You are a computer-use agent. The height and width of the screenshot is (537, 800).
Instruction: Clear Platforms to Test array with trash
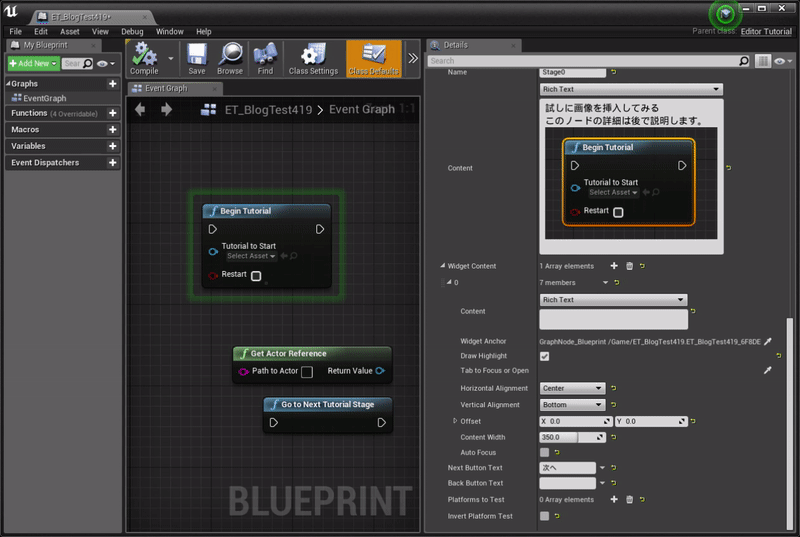point(629,499)
